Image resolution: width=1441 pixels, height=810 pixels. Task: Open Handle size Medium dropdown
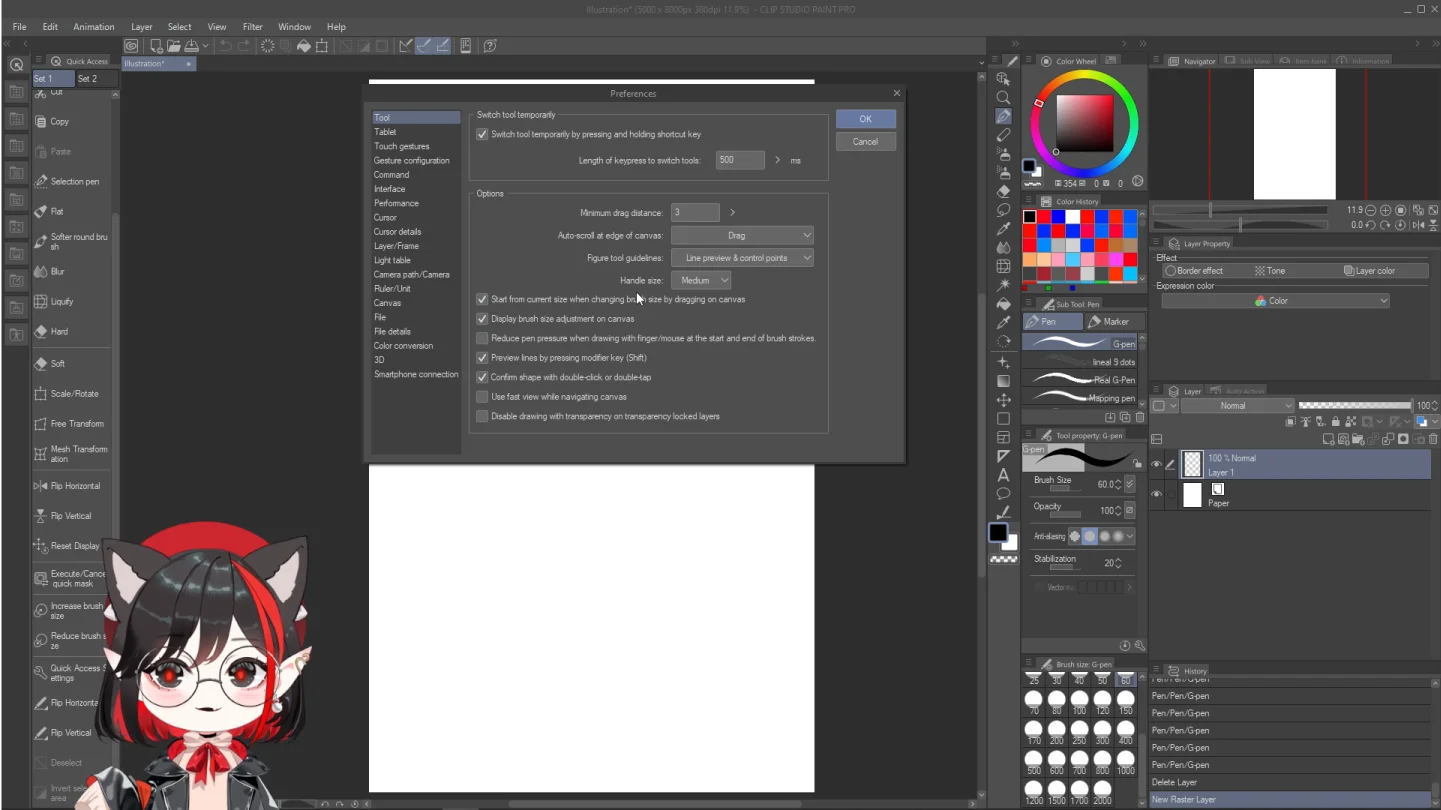701,281
